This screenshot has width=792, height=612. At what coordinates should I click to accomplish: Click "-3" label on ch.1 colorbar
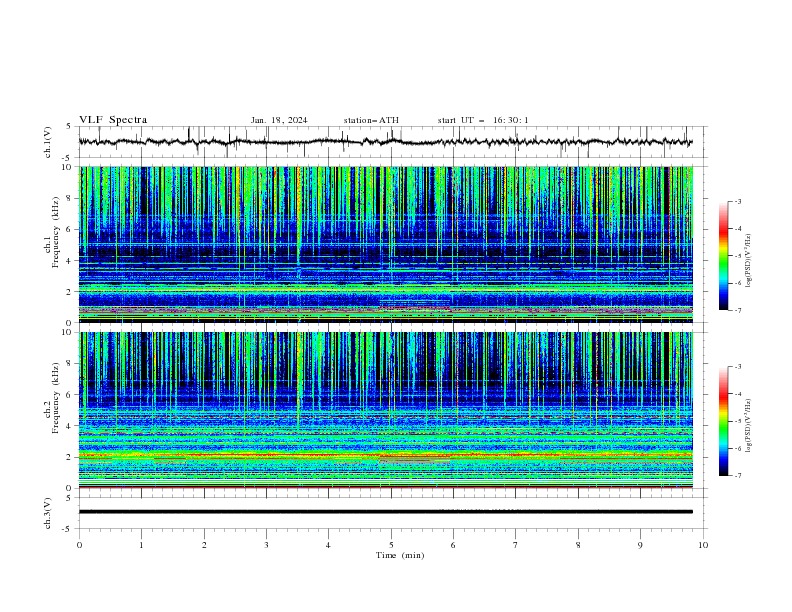(x=738, y=201)
